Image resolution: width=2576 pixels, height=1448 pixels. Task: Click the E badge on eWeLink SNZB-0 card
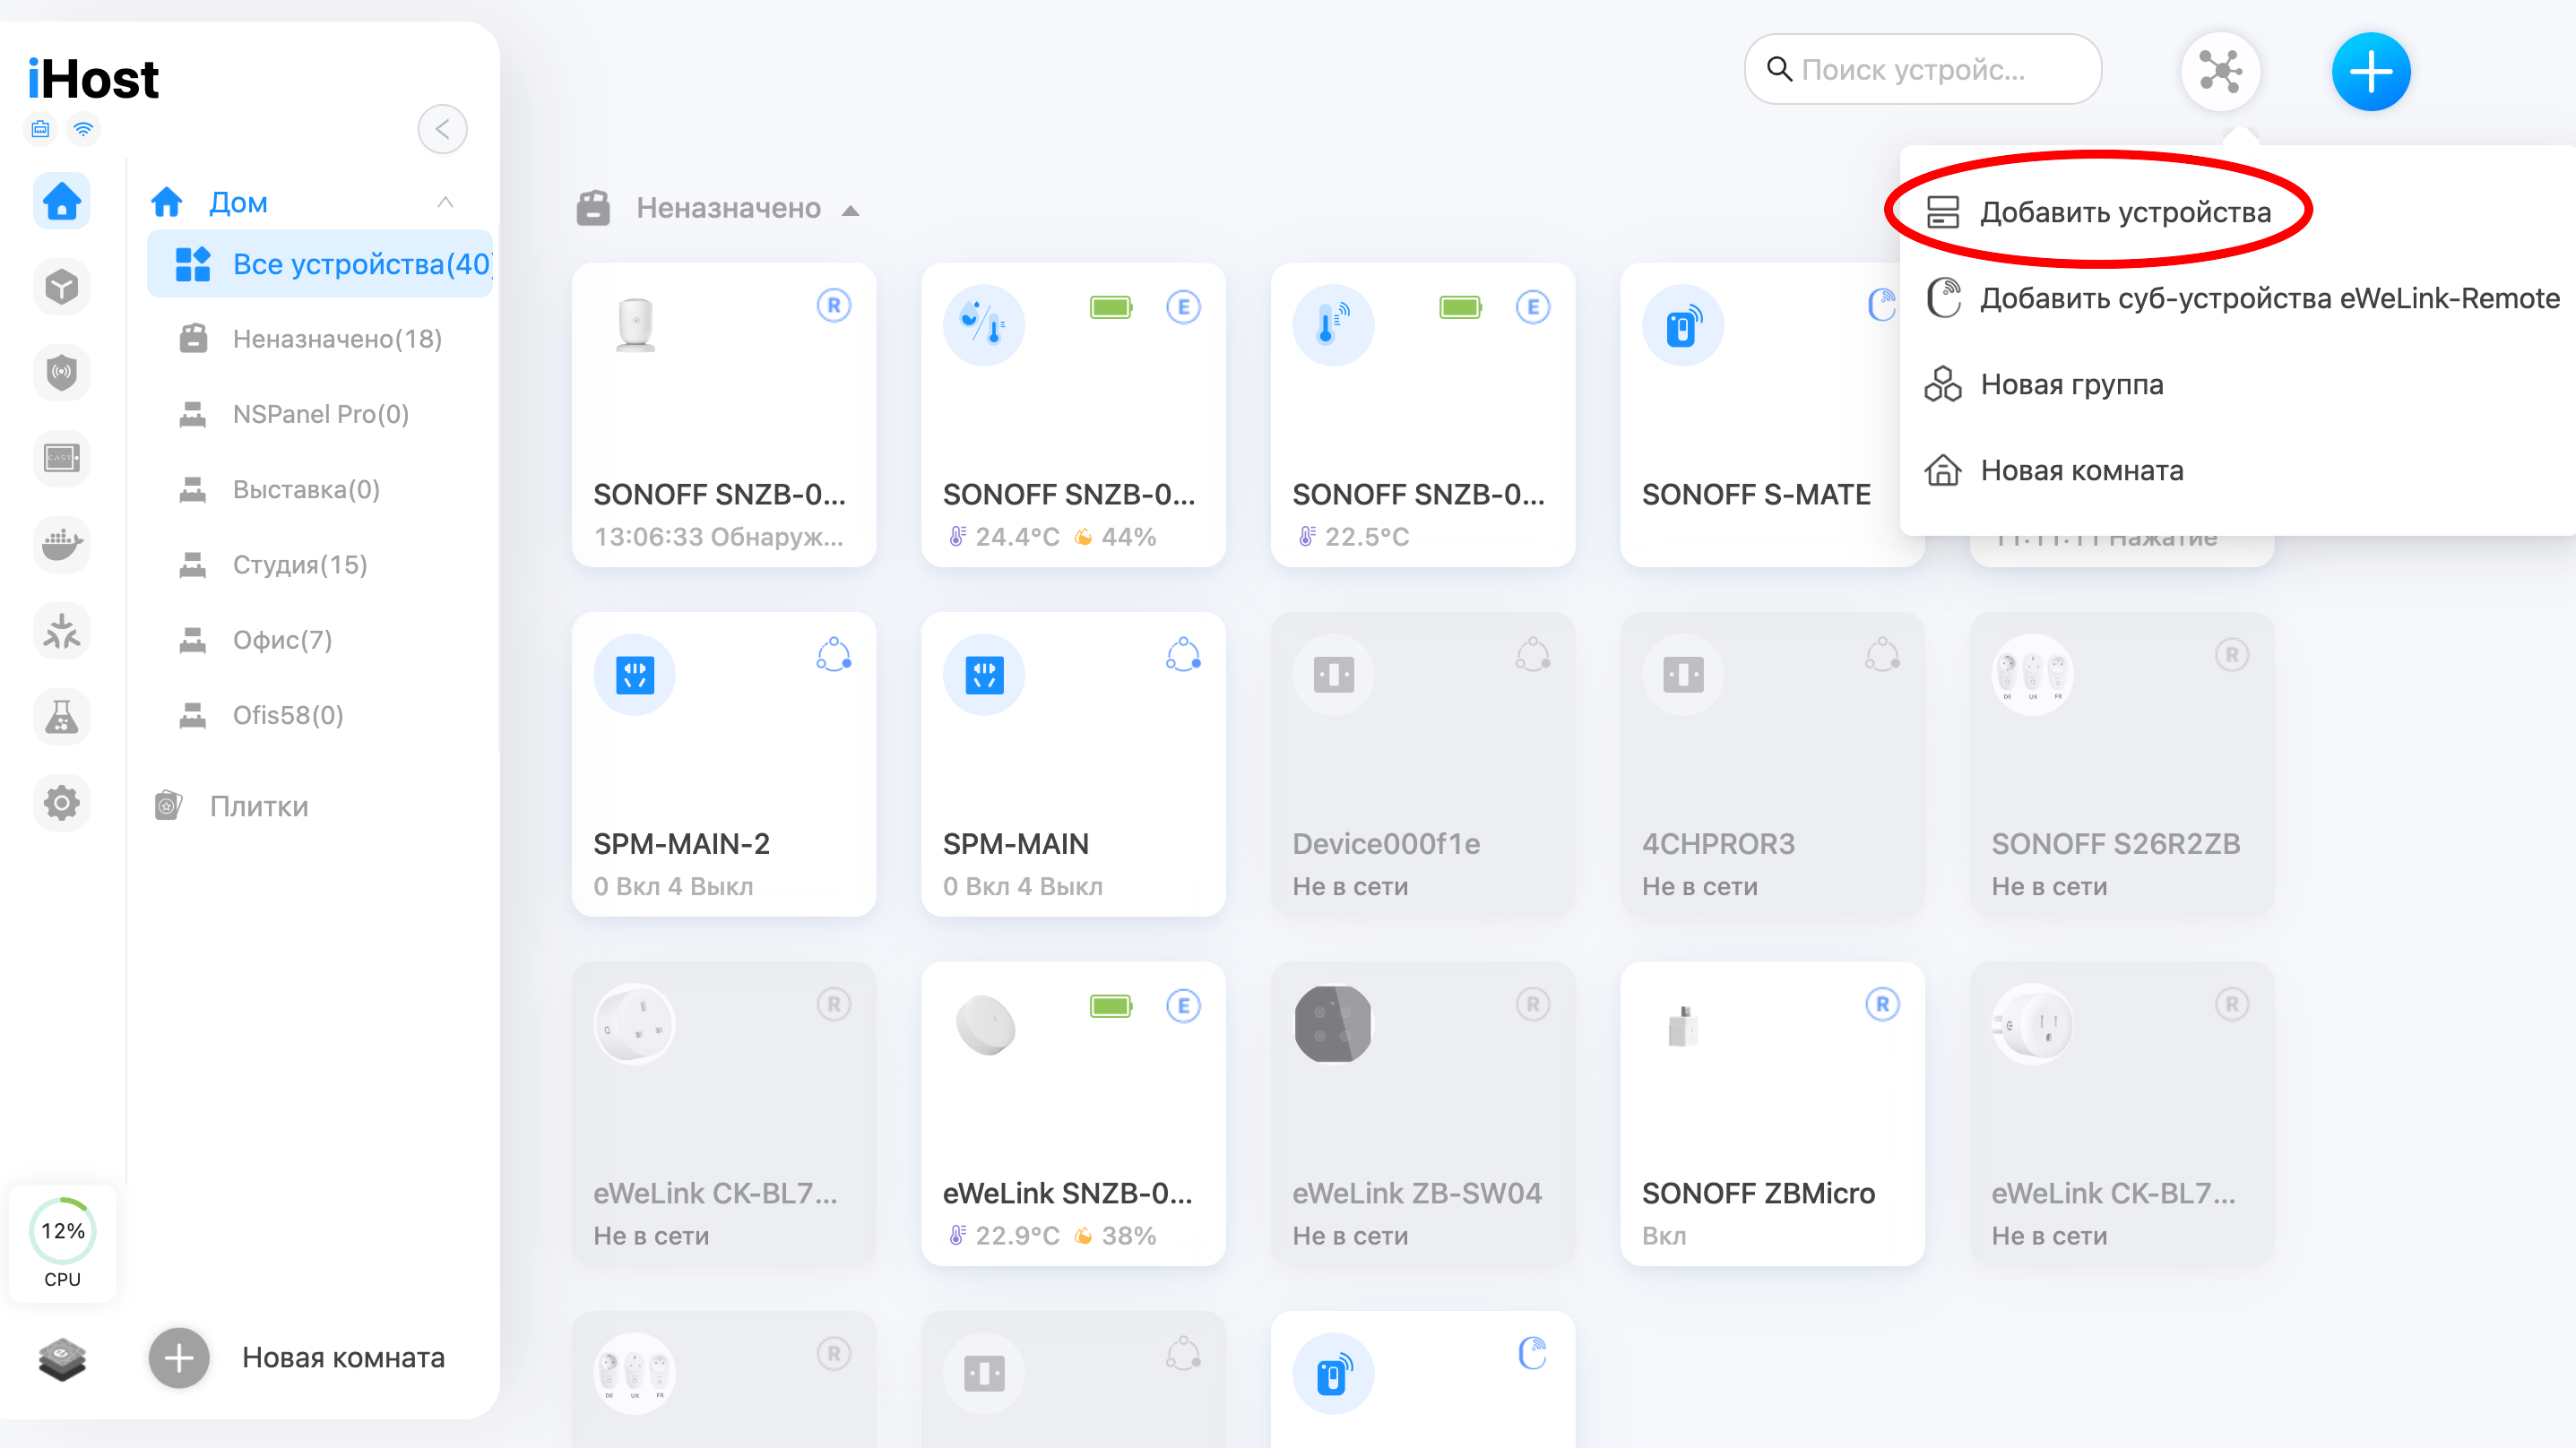click(x=1183, y=1006)
